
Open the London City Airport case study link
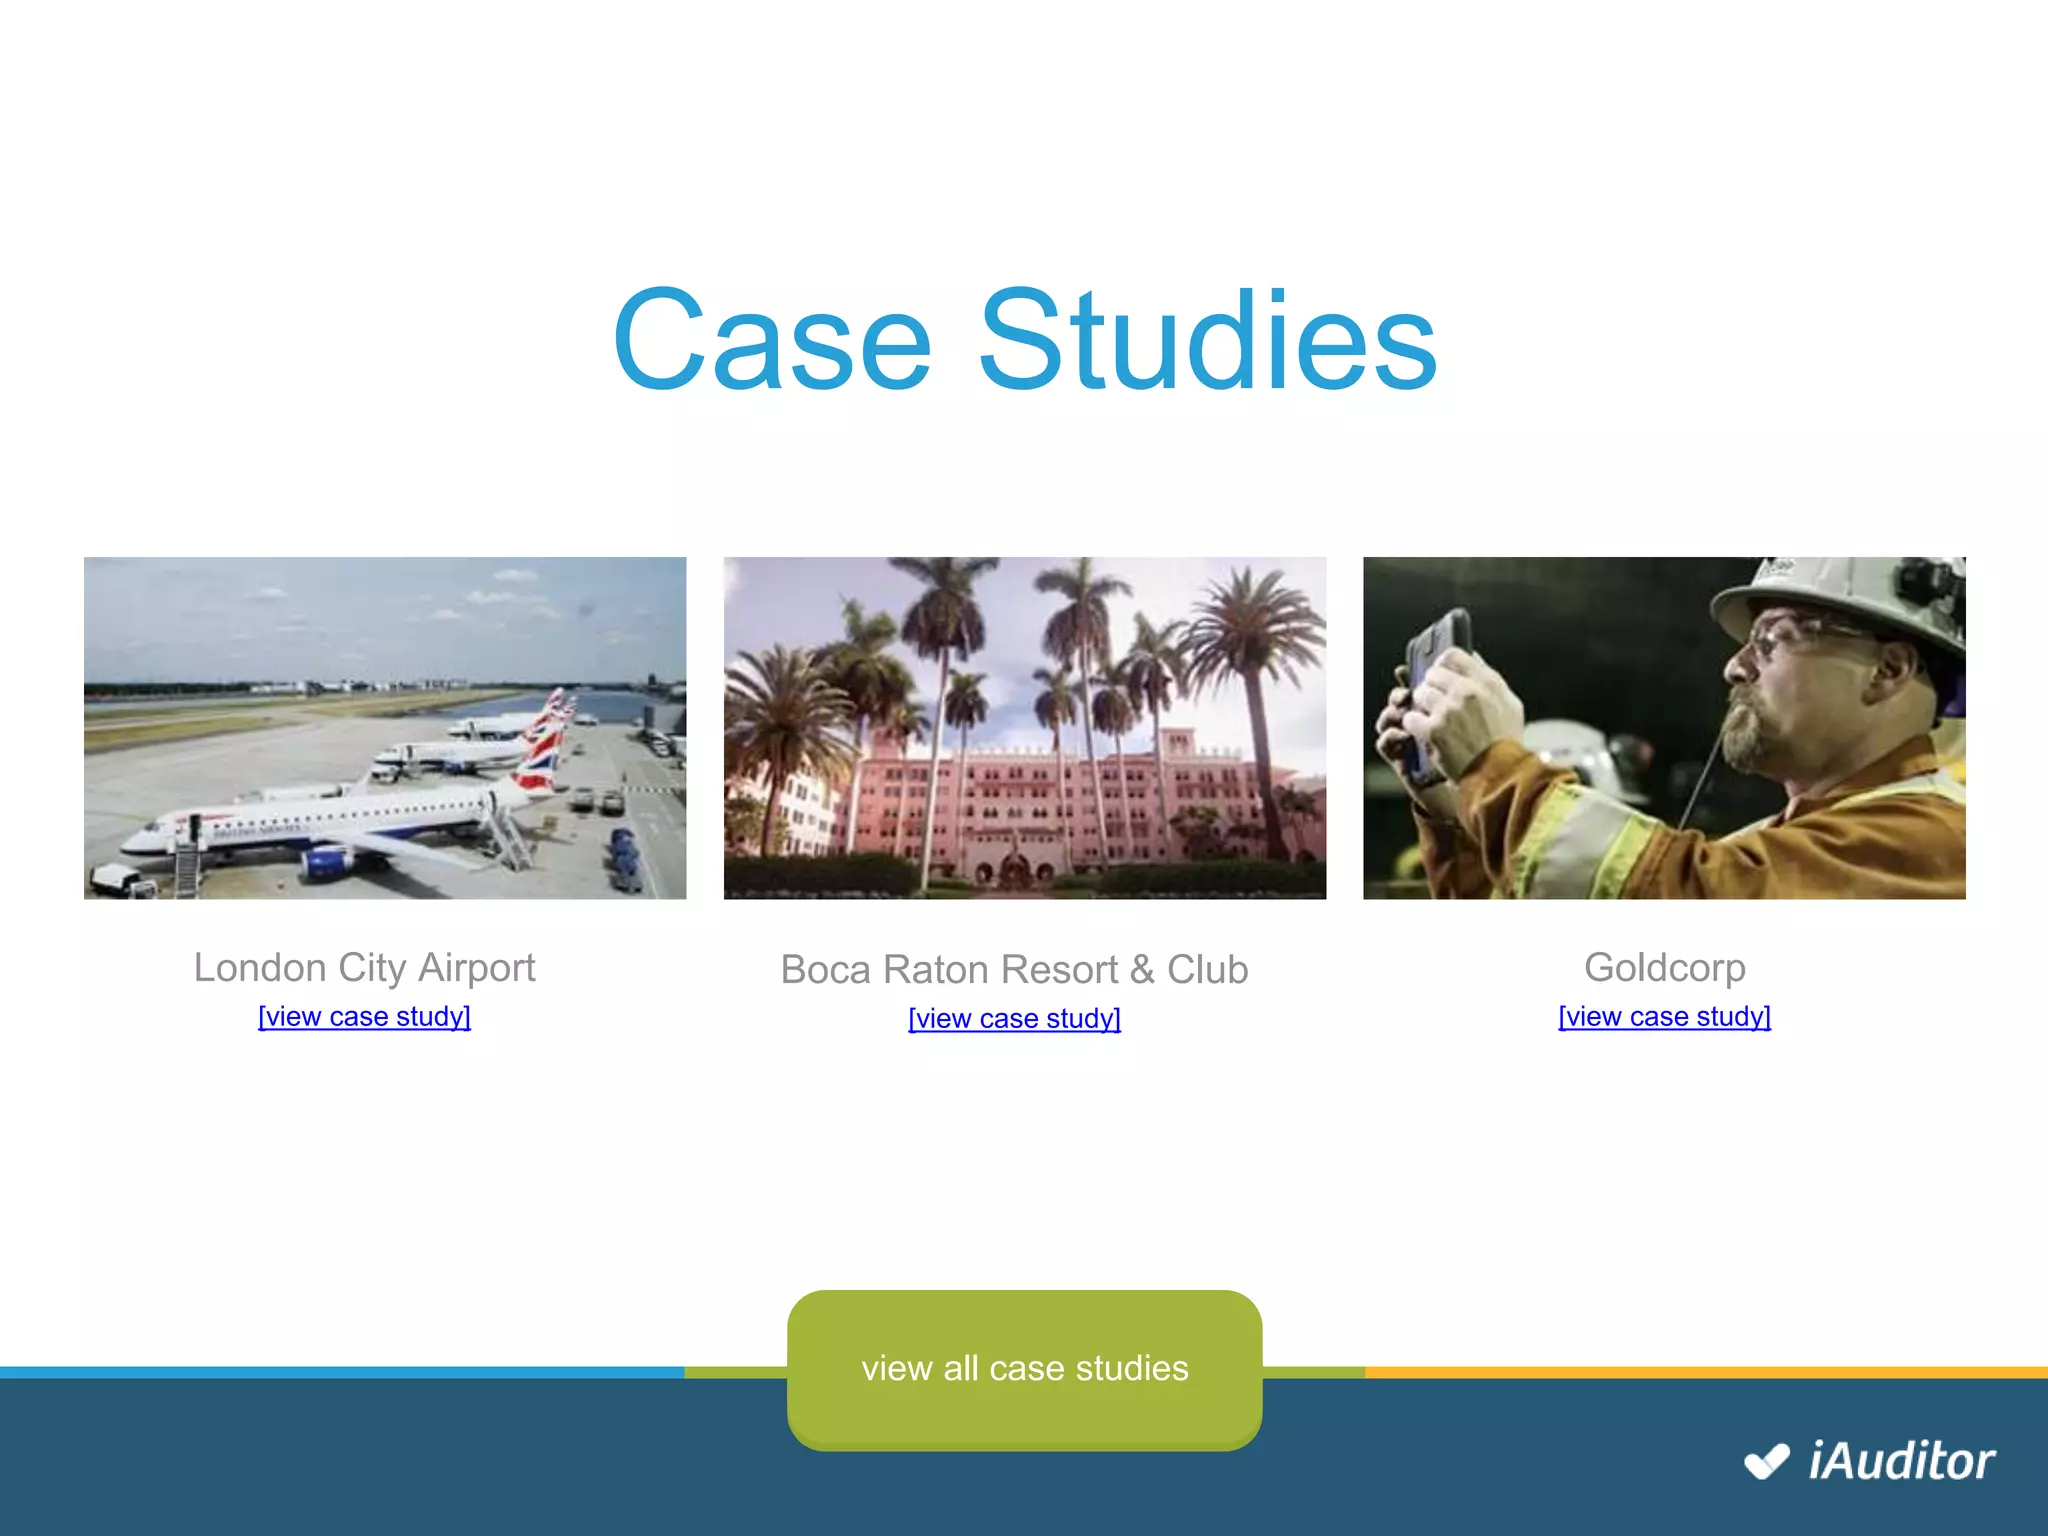pos(364,1016)
